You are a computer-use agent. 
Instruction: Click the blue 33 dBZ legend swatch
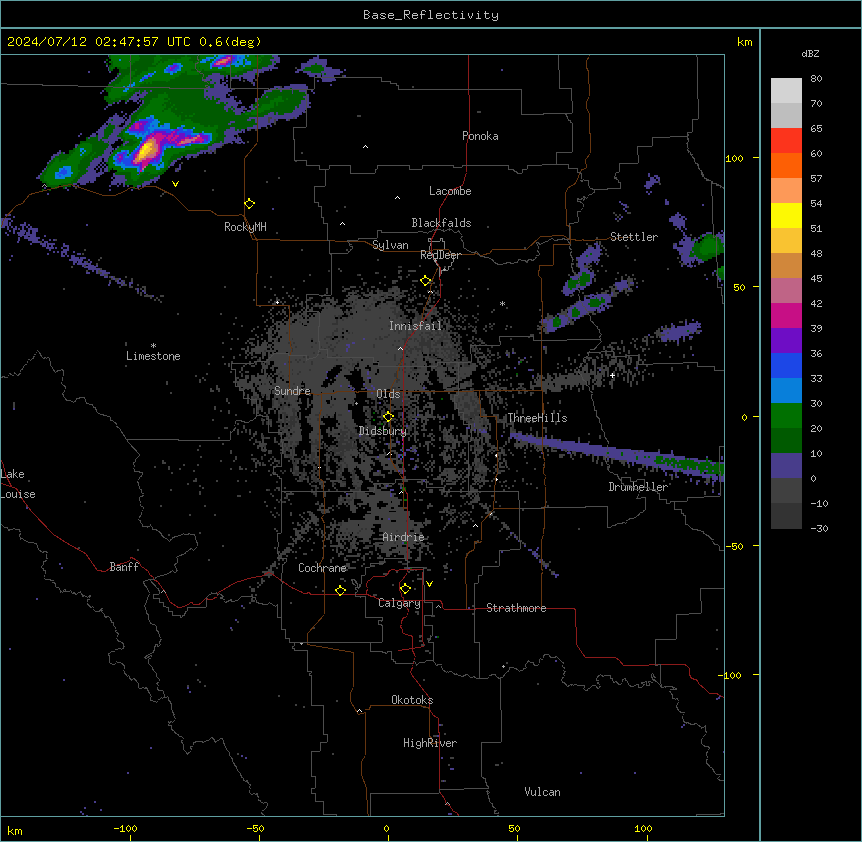pyautogui.click(x=786, y=365)
